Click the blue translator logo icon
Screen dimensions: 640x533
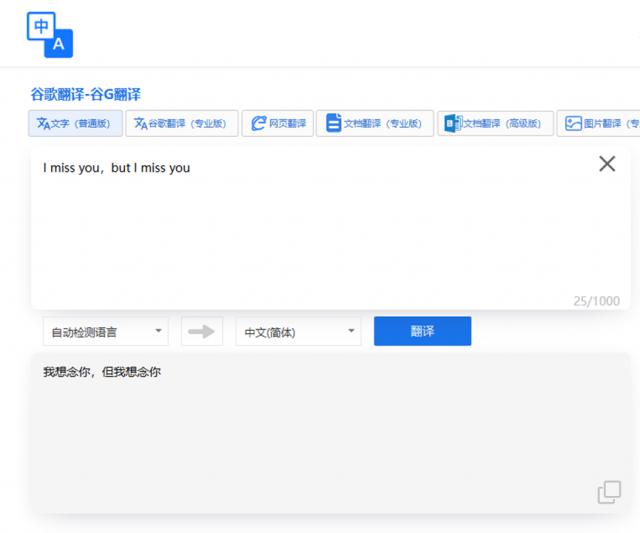[x=50, y=34]
